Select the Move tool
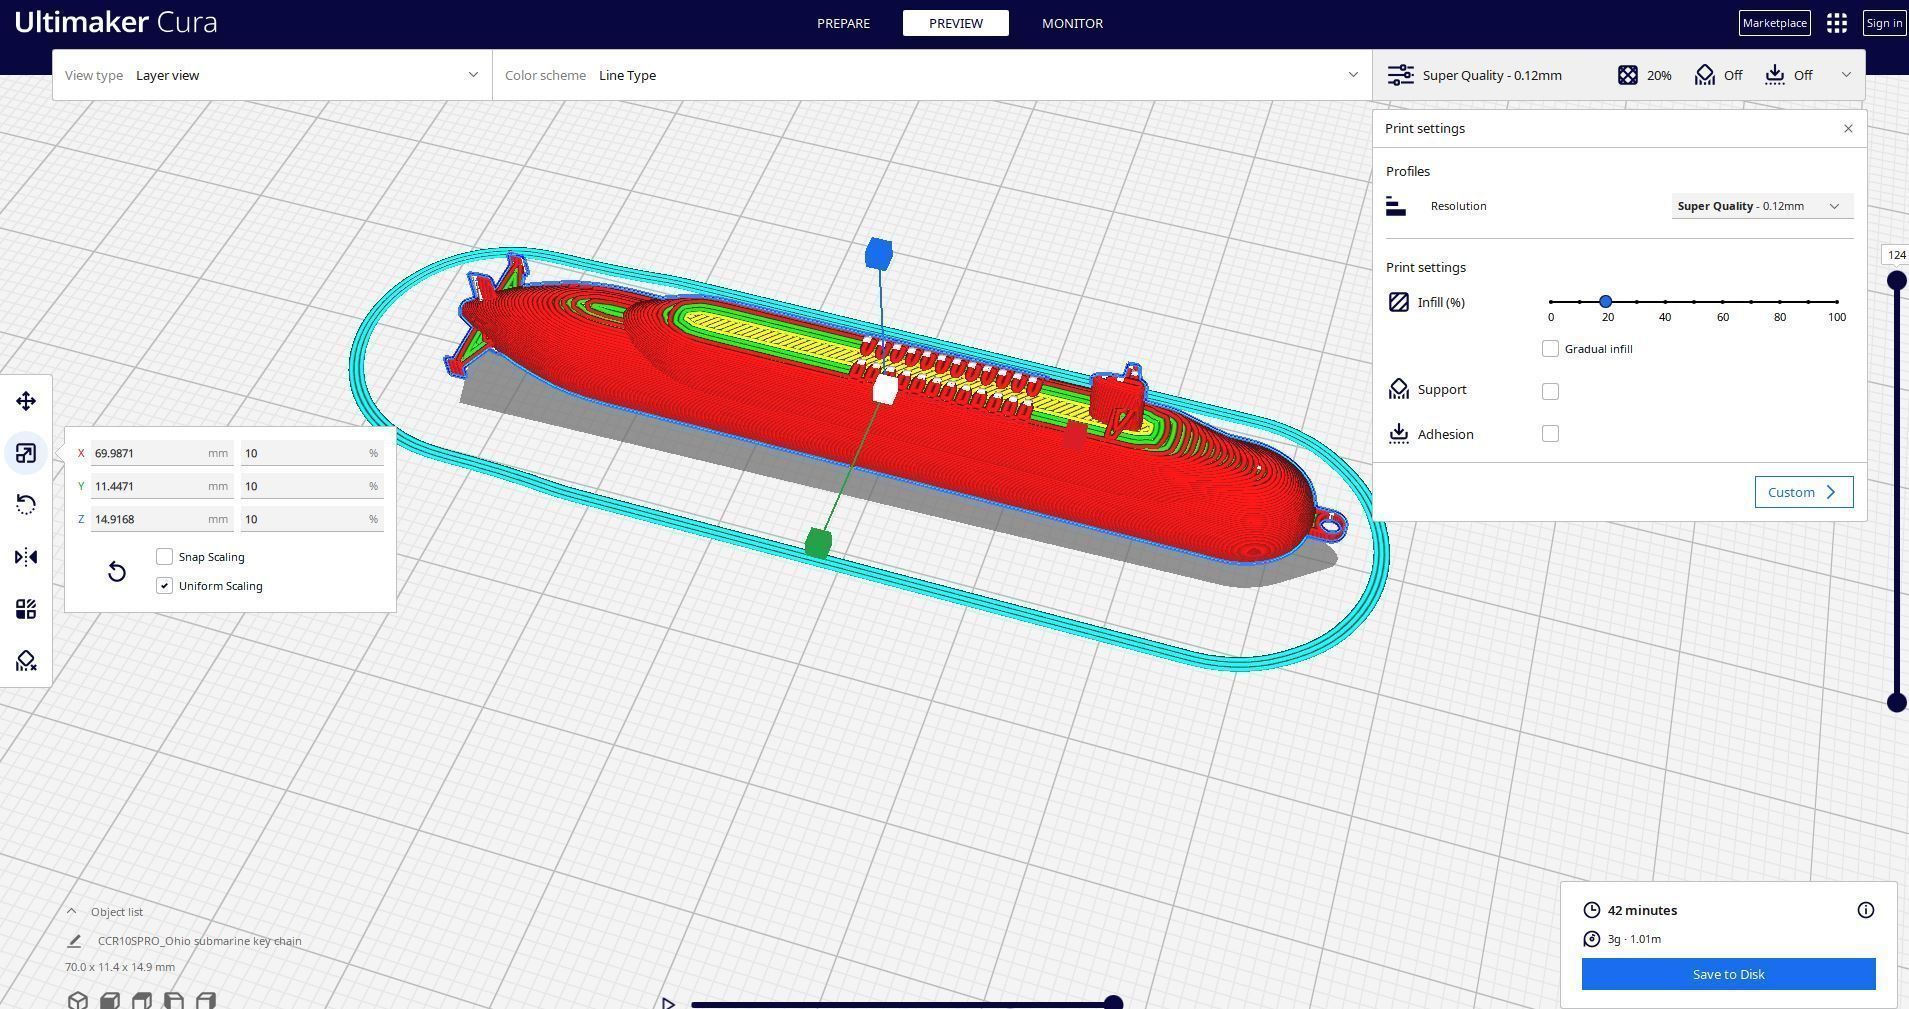 coord(26,401)
